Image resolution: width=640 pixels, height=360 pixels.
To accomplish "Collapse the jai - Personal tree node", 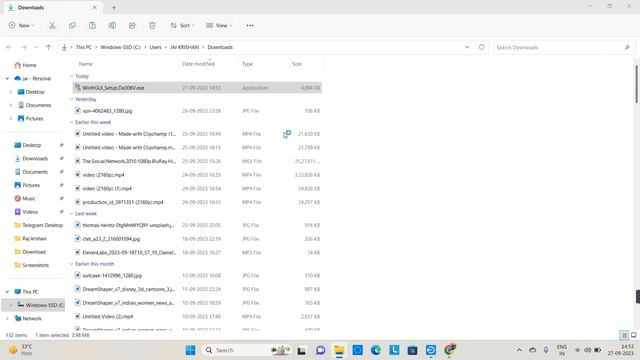I will tap(7, 78).
